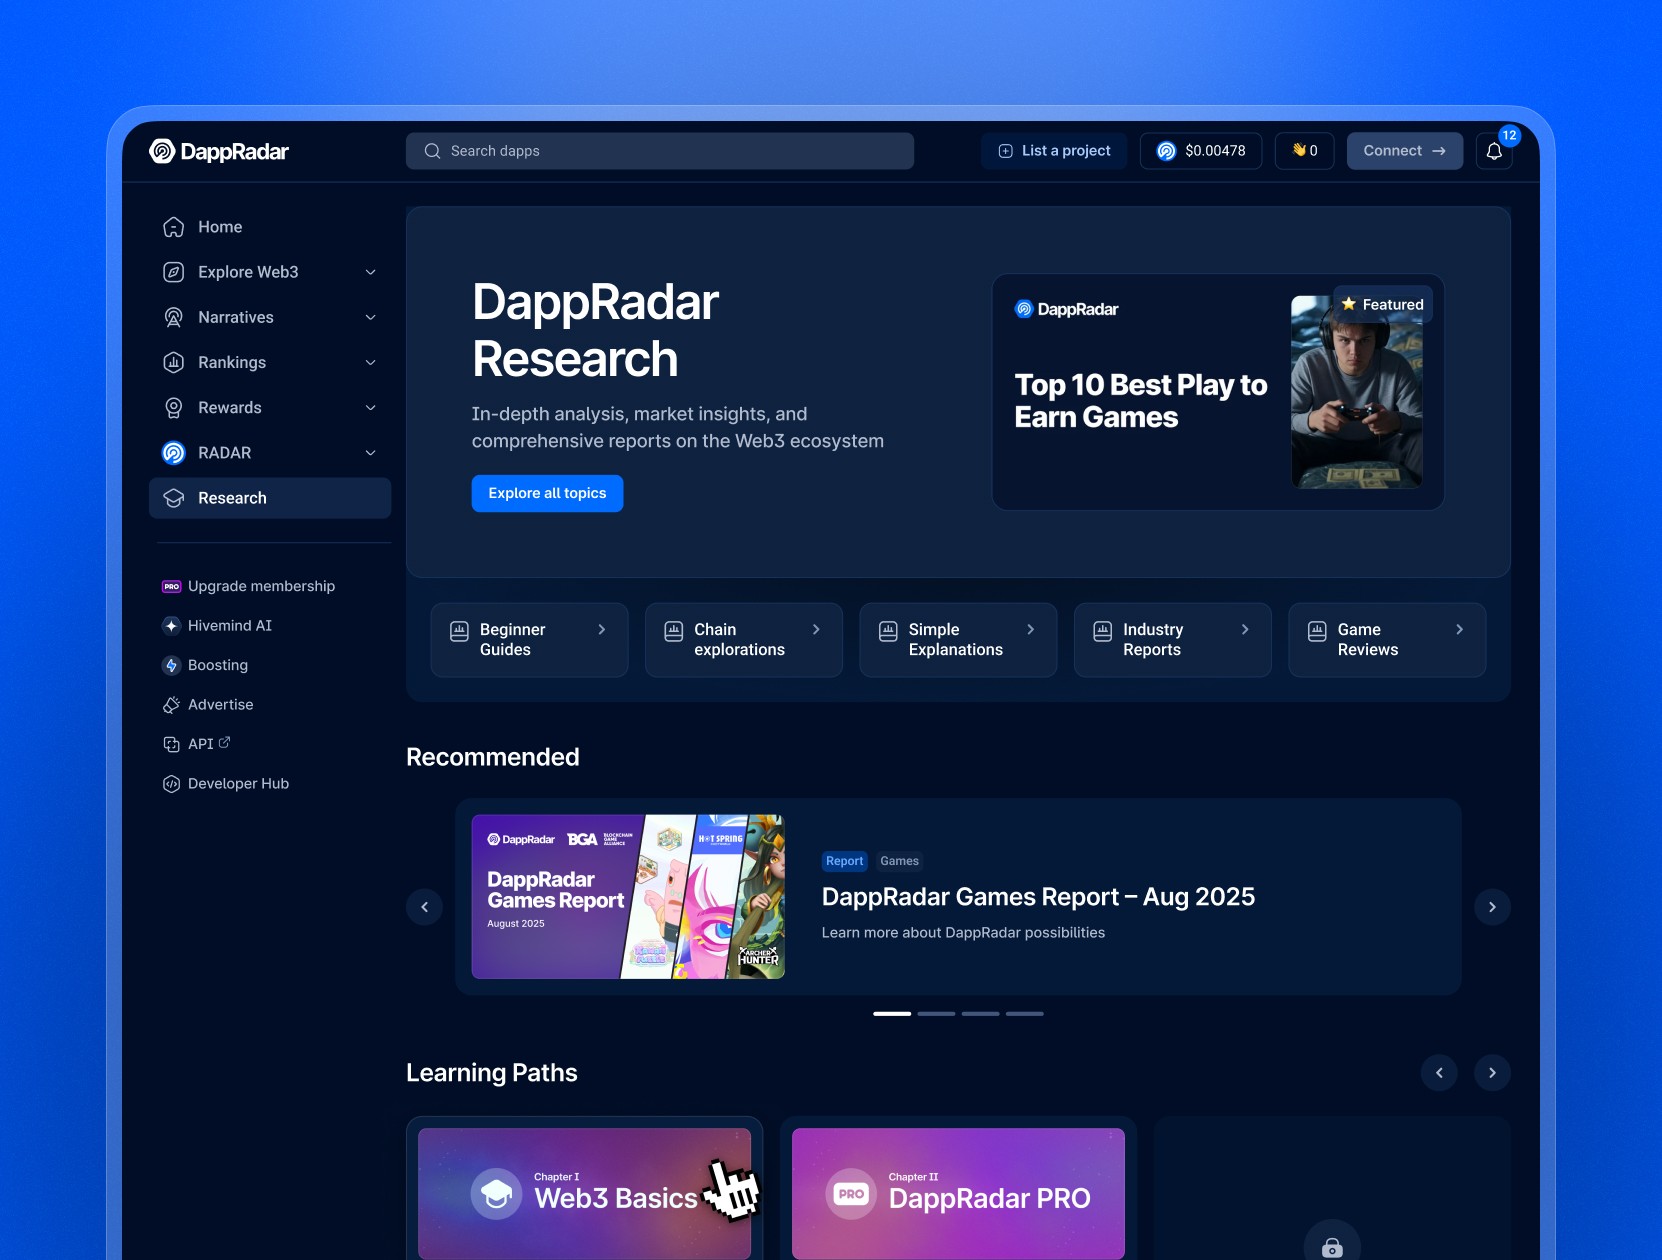Screen dimensions: 1662x1260
Task: Open Industry Reports via its arrow
Action: point(1245,629)
